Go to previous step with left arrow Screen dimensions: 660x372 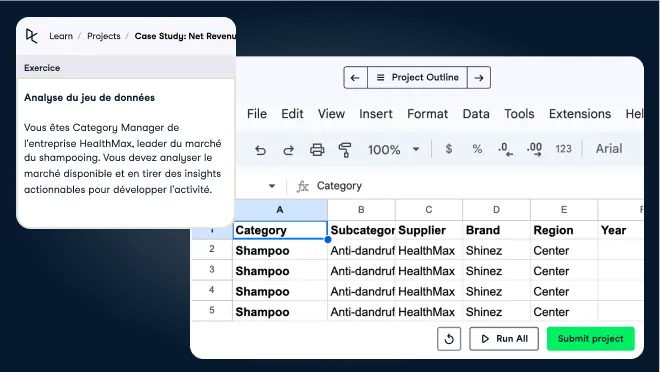pos(355,77)
